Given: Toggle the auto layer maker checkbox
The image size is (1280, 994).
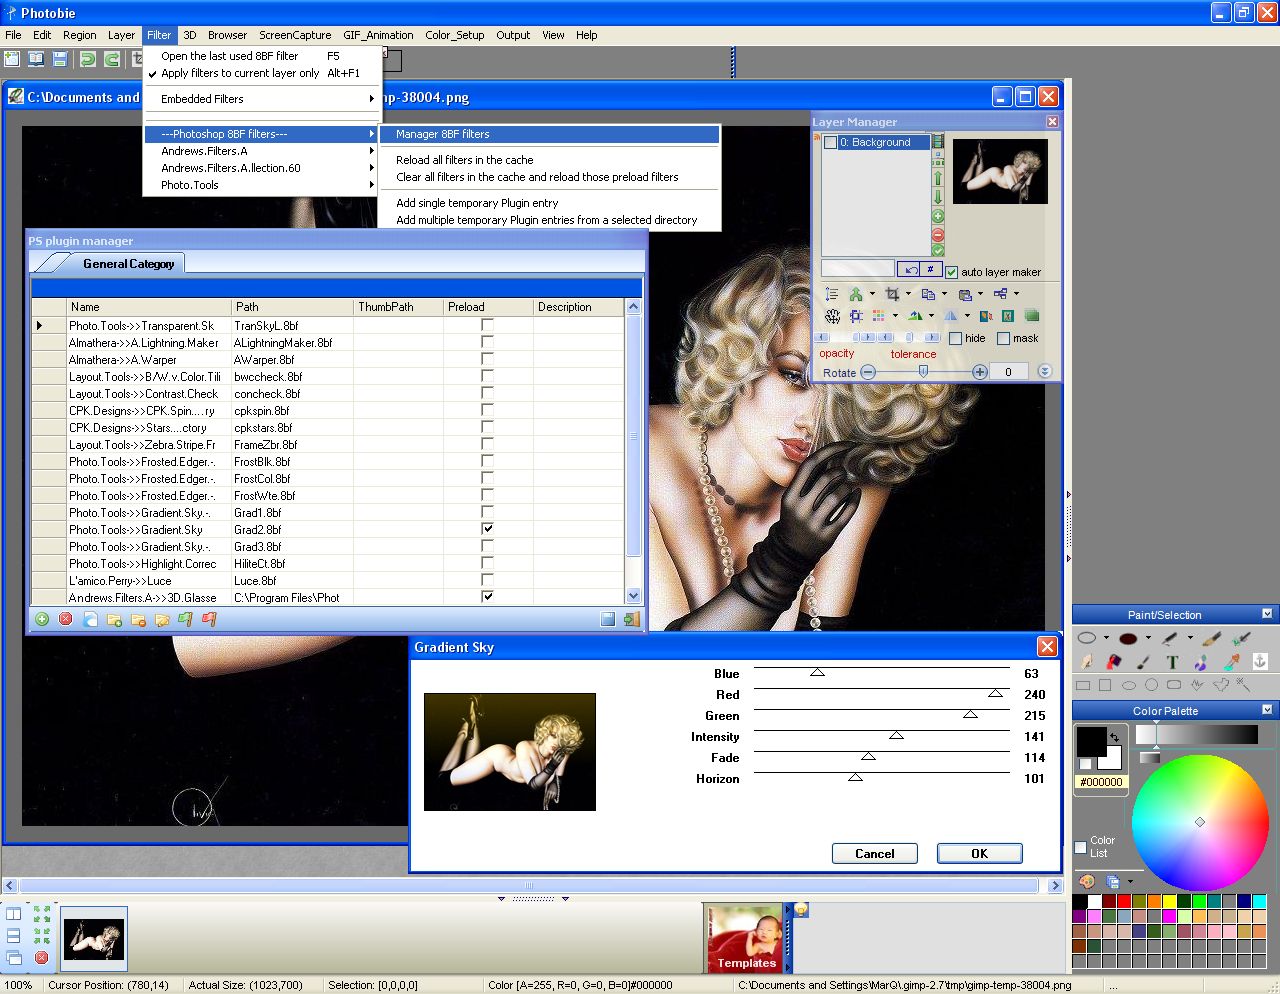Looking at the screenshot, I should [952, 272].
